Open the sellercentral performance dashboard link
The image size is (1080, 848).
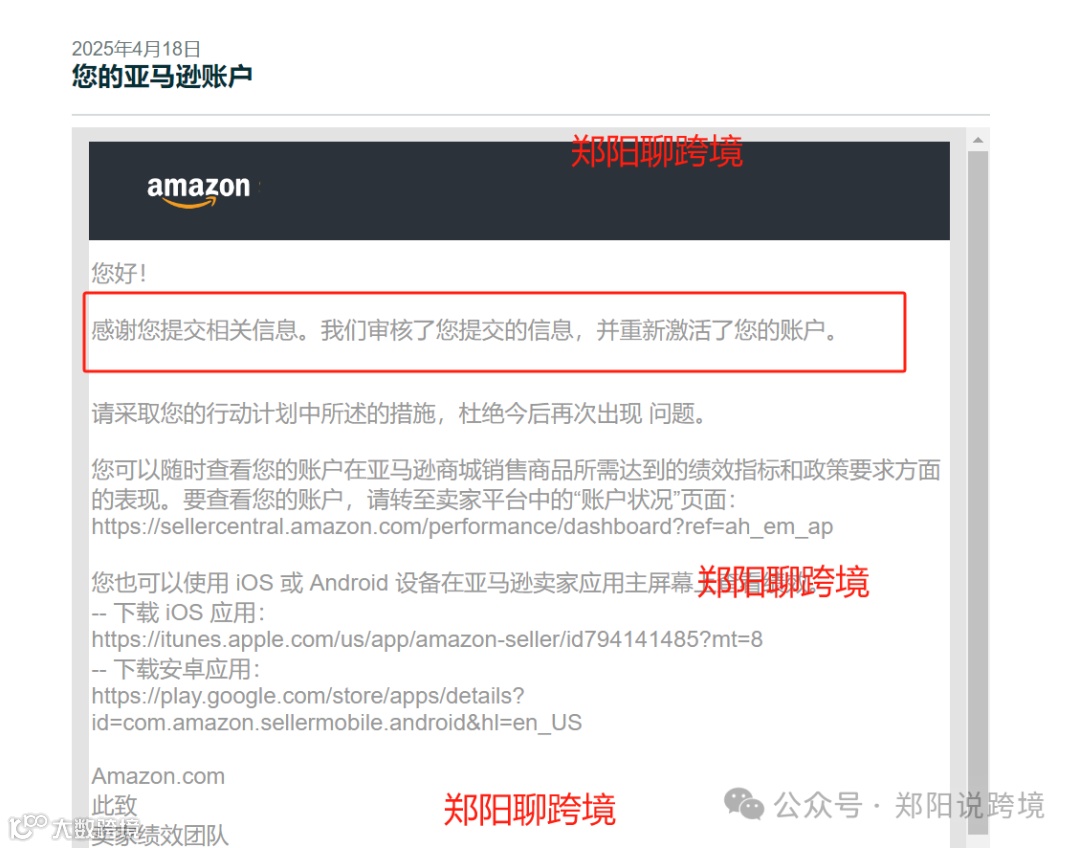[462, 527]
